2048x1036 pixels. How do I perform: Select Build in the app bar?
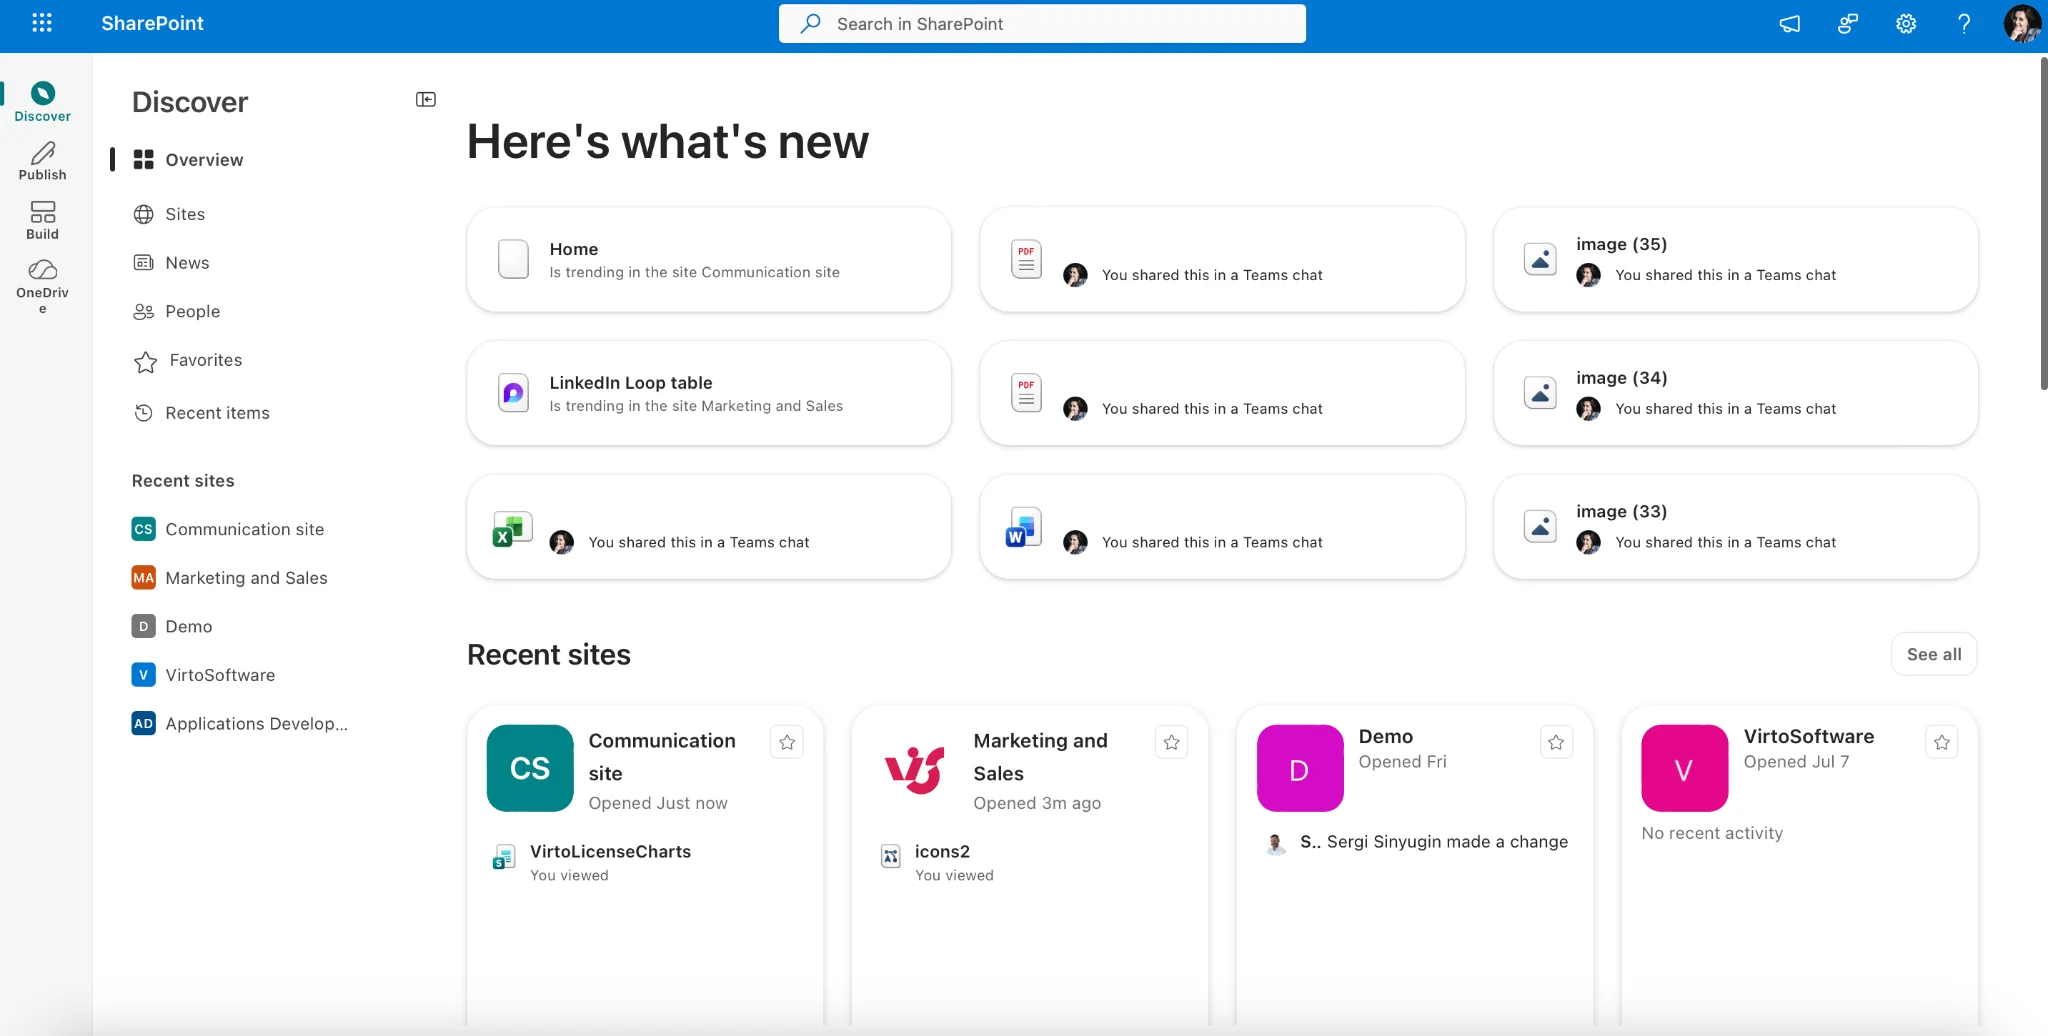tap(42, 220)
